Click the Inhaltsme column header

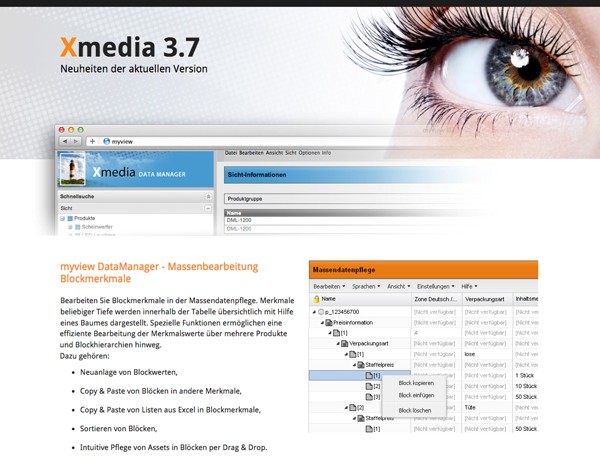[x=526, y=299]
